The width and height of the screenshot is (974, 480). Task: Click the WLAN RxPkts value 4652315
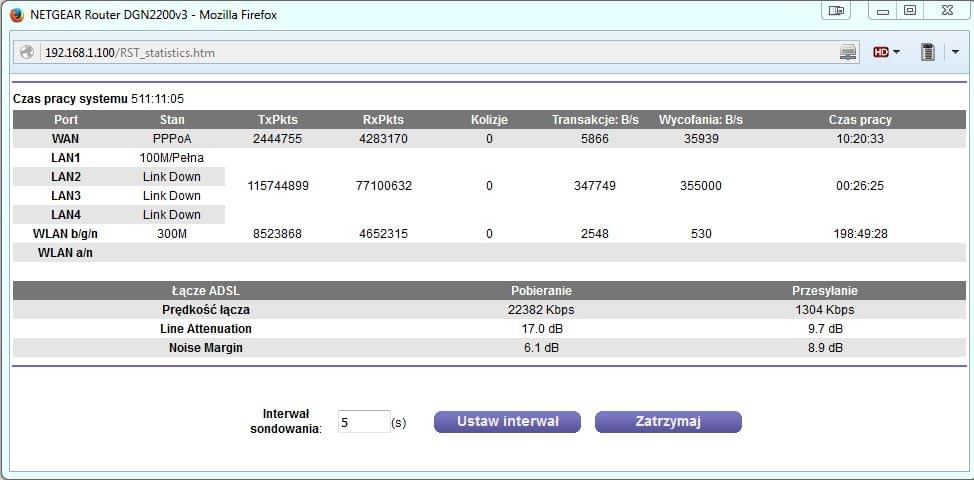[383, 234]
